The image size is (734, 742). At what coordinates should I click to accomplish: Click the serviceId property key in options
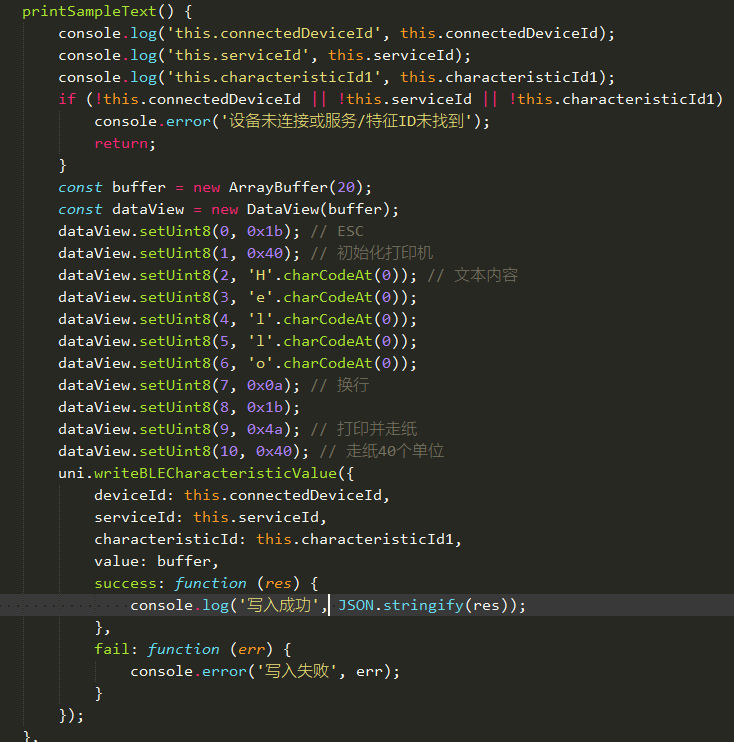pyautogui.click(x=134, y=517)
